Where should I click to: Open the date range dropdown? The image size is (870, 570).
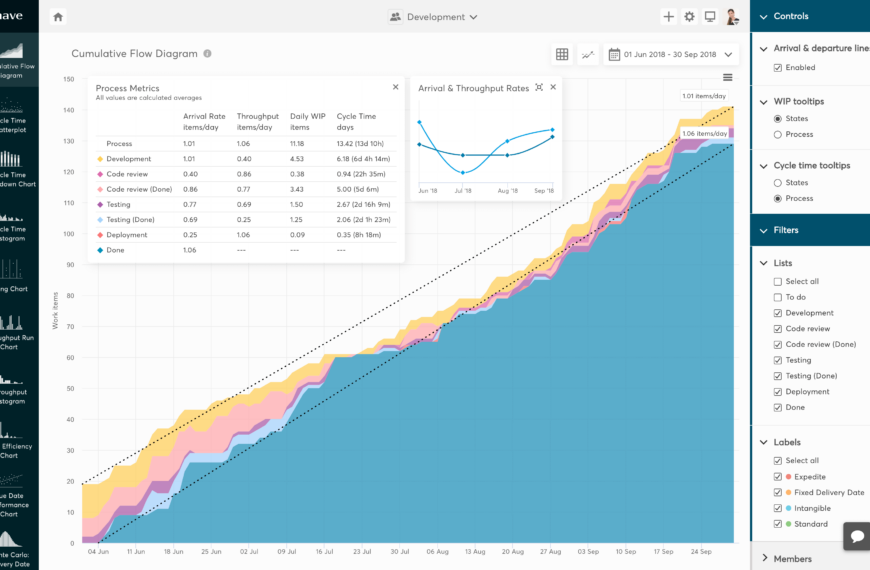click(x=671, y=54)
